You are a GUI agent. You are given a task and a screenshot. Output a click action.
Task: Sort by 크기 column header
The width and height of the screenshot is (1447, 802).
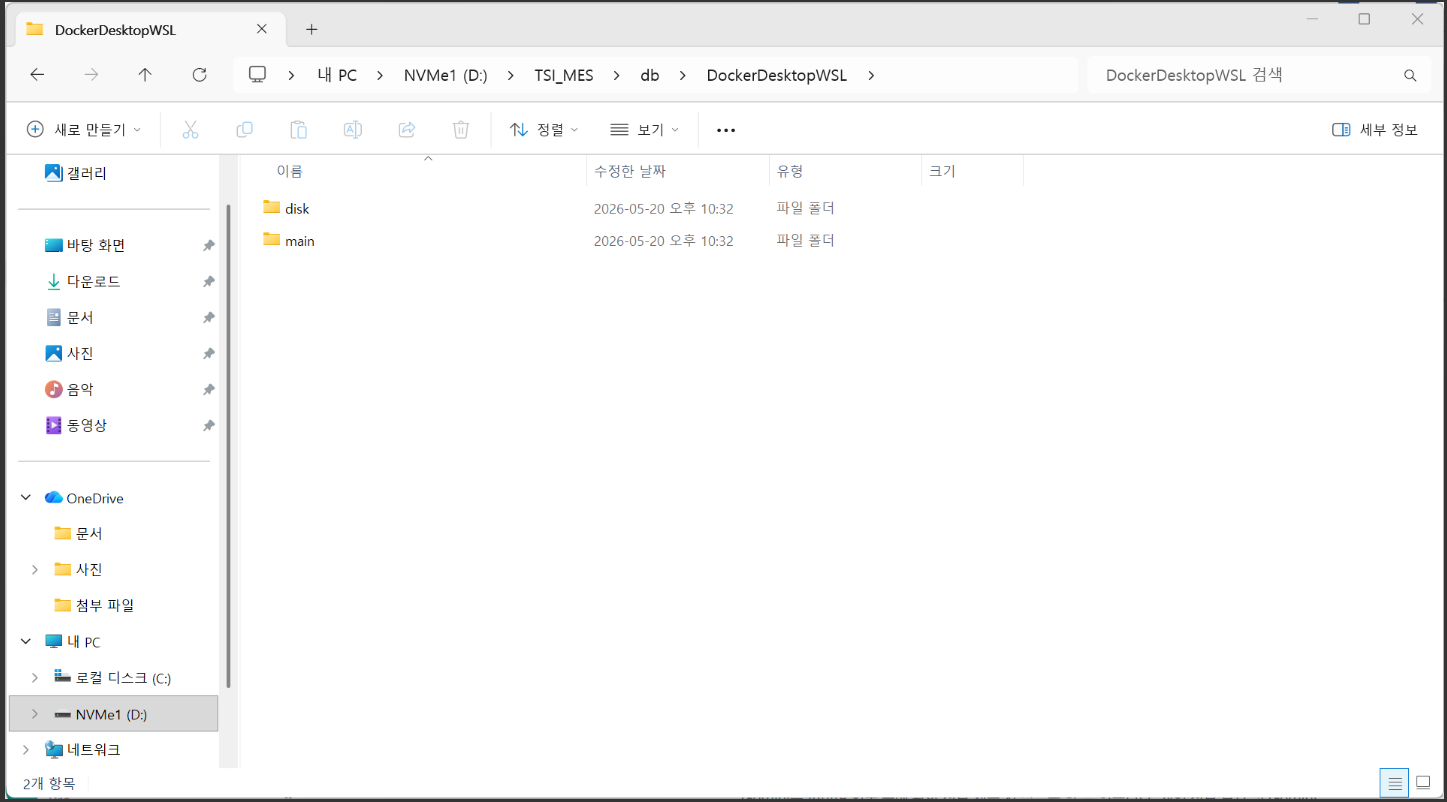click(942, 171)
